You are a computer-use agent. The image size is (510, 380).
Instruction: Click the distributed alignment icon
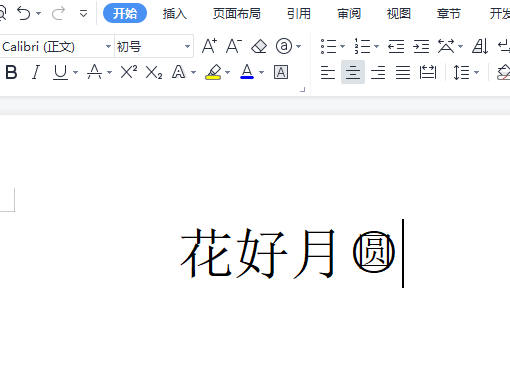[428, 72]
